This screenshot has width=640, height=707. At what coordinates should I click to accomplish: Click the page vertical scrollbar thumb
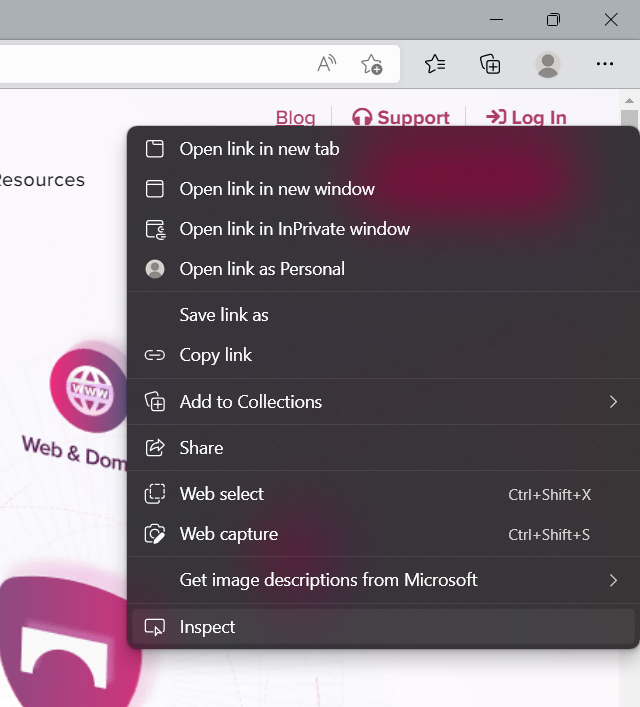(629, 118)
